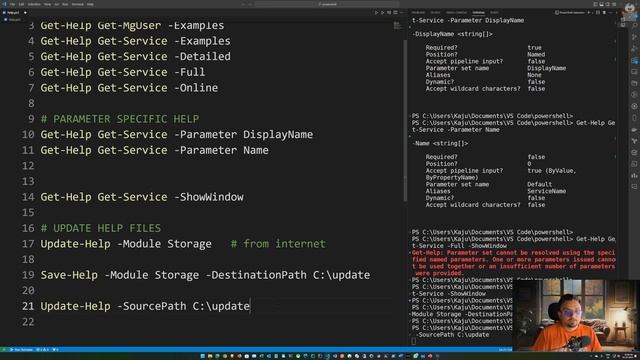
Task: Click red 'Get-Help: Parameter set' error text
Action: coord(513,263)
